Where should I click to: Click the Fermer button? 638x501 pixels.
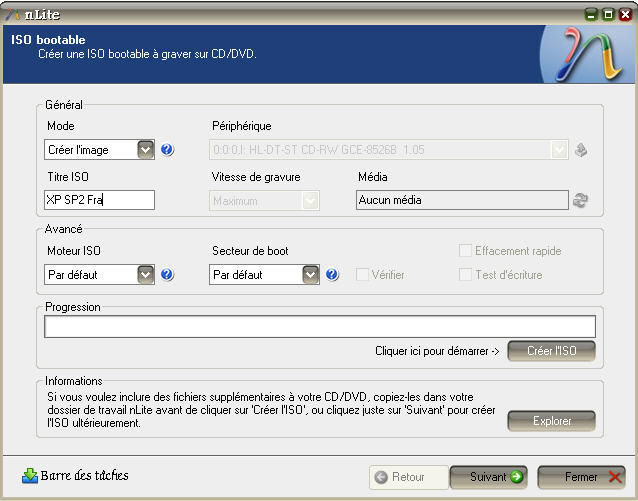(x=581, y=477)
